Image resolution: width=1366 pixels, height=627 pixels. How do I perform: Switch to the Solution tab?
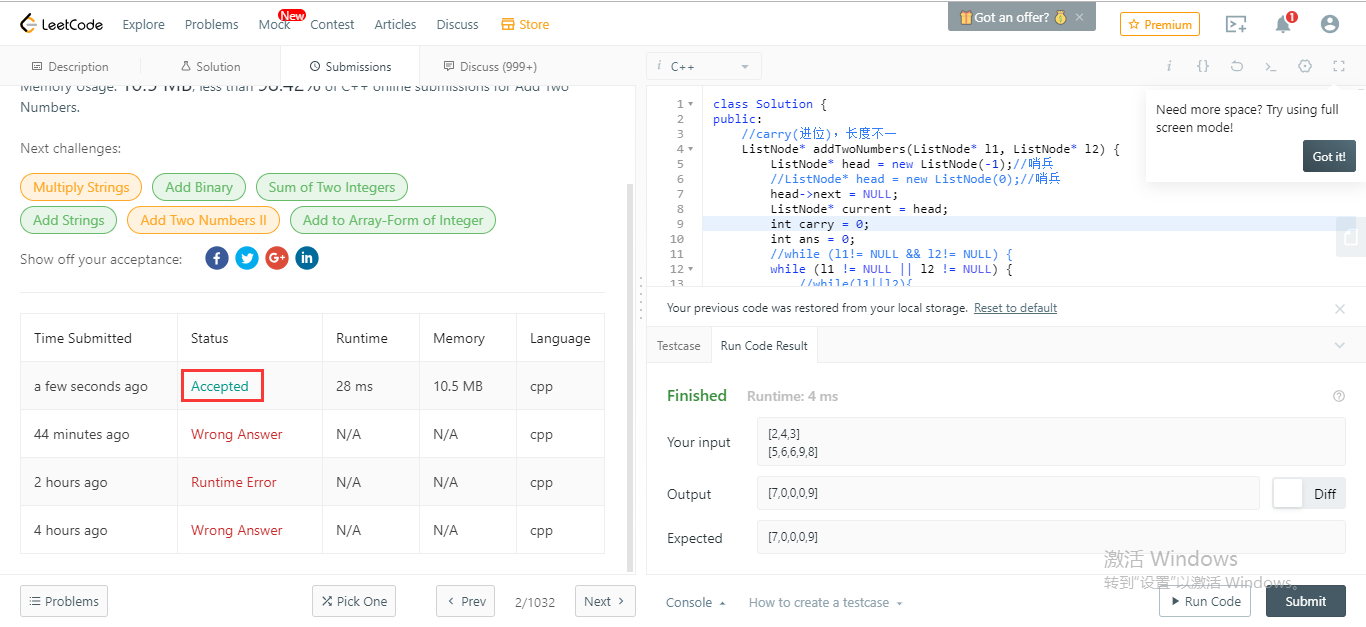(x=210, y=66)
